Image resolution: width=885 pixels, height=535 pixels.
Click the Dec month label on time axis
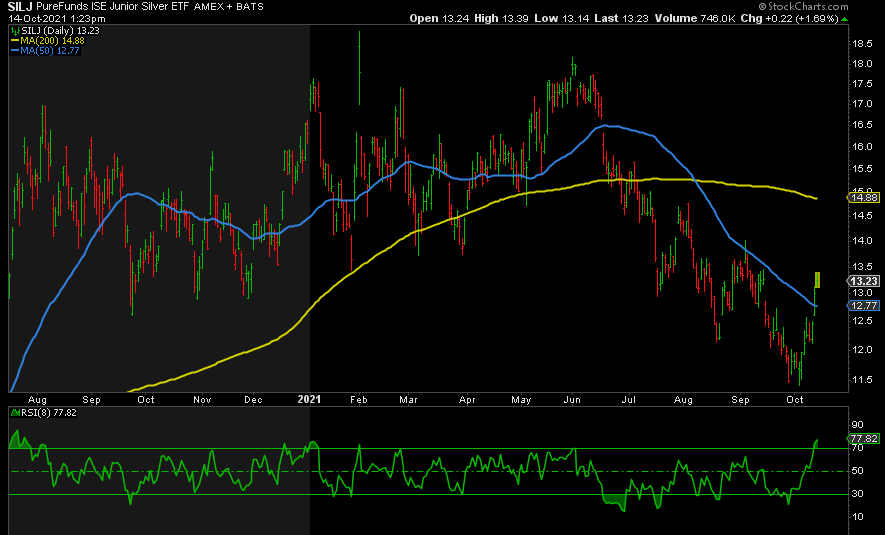click(253, 400)
